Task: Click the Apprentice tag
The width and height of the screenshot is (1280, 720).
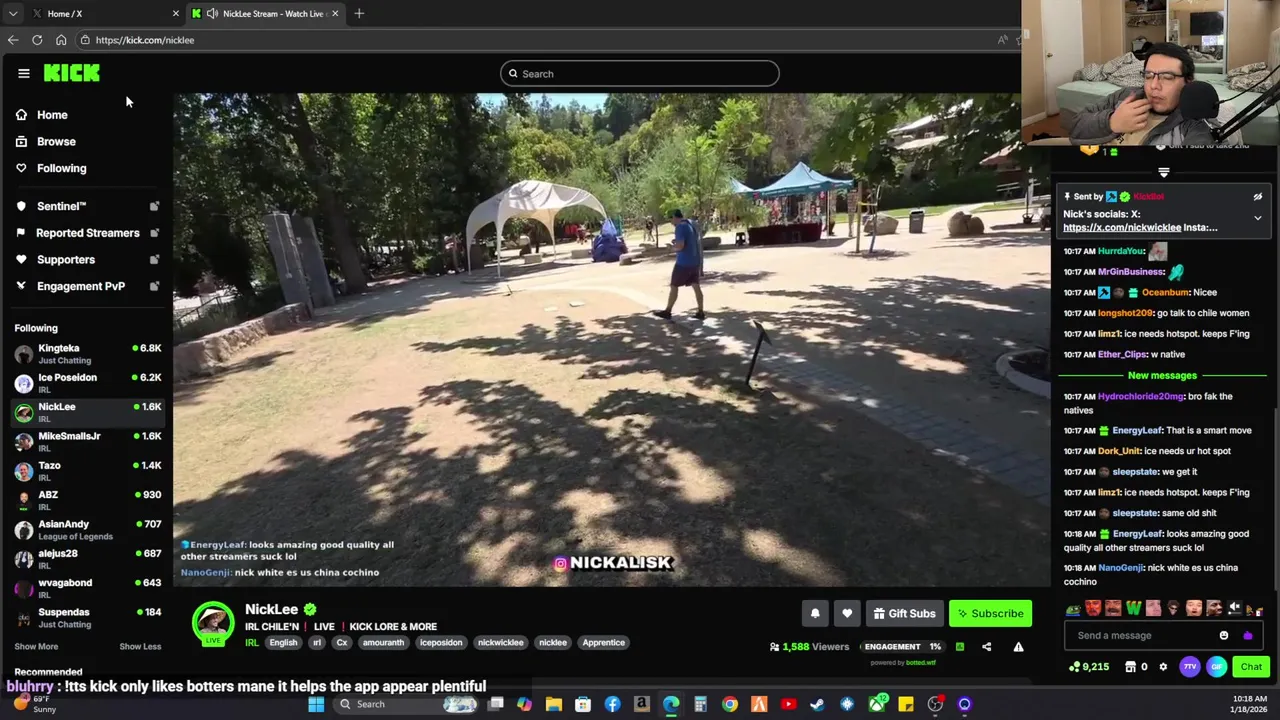Action: point(604,643)
